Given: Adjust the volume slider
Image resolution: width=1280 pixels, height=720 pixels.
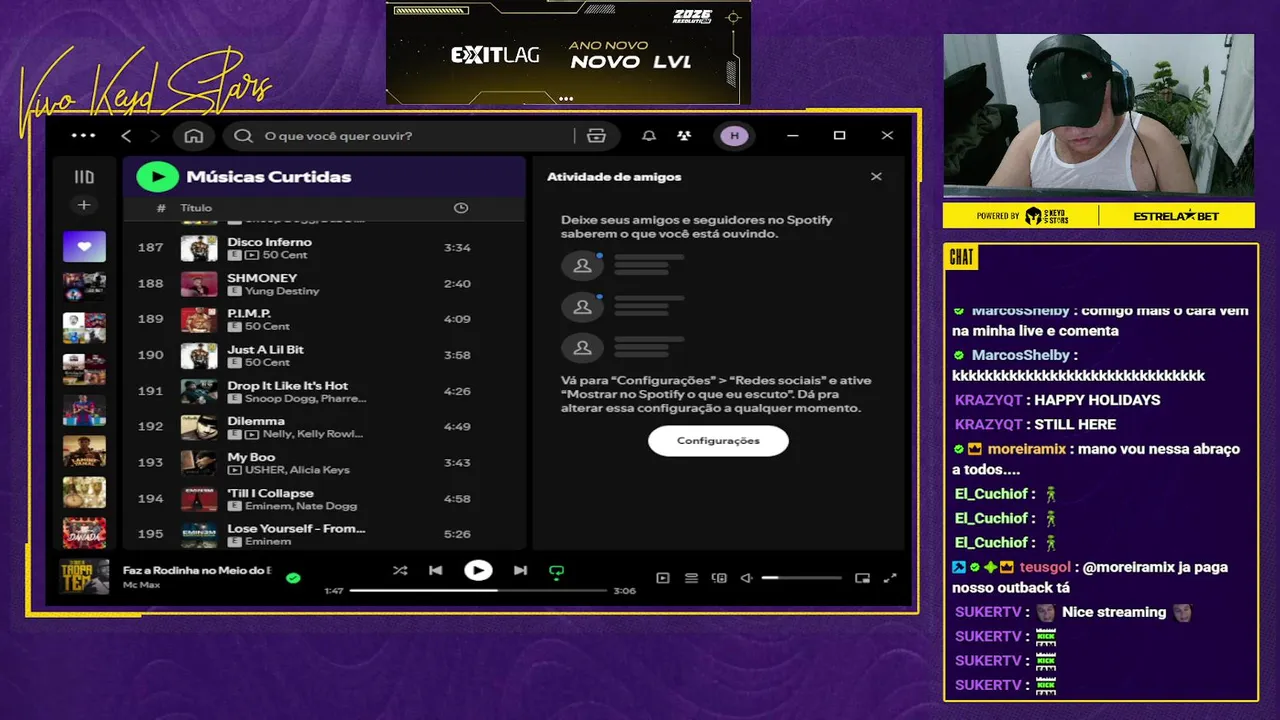Looking at the screenshot, I should [x=801, y=578].
